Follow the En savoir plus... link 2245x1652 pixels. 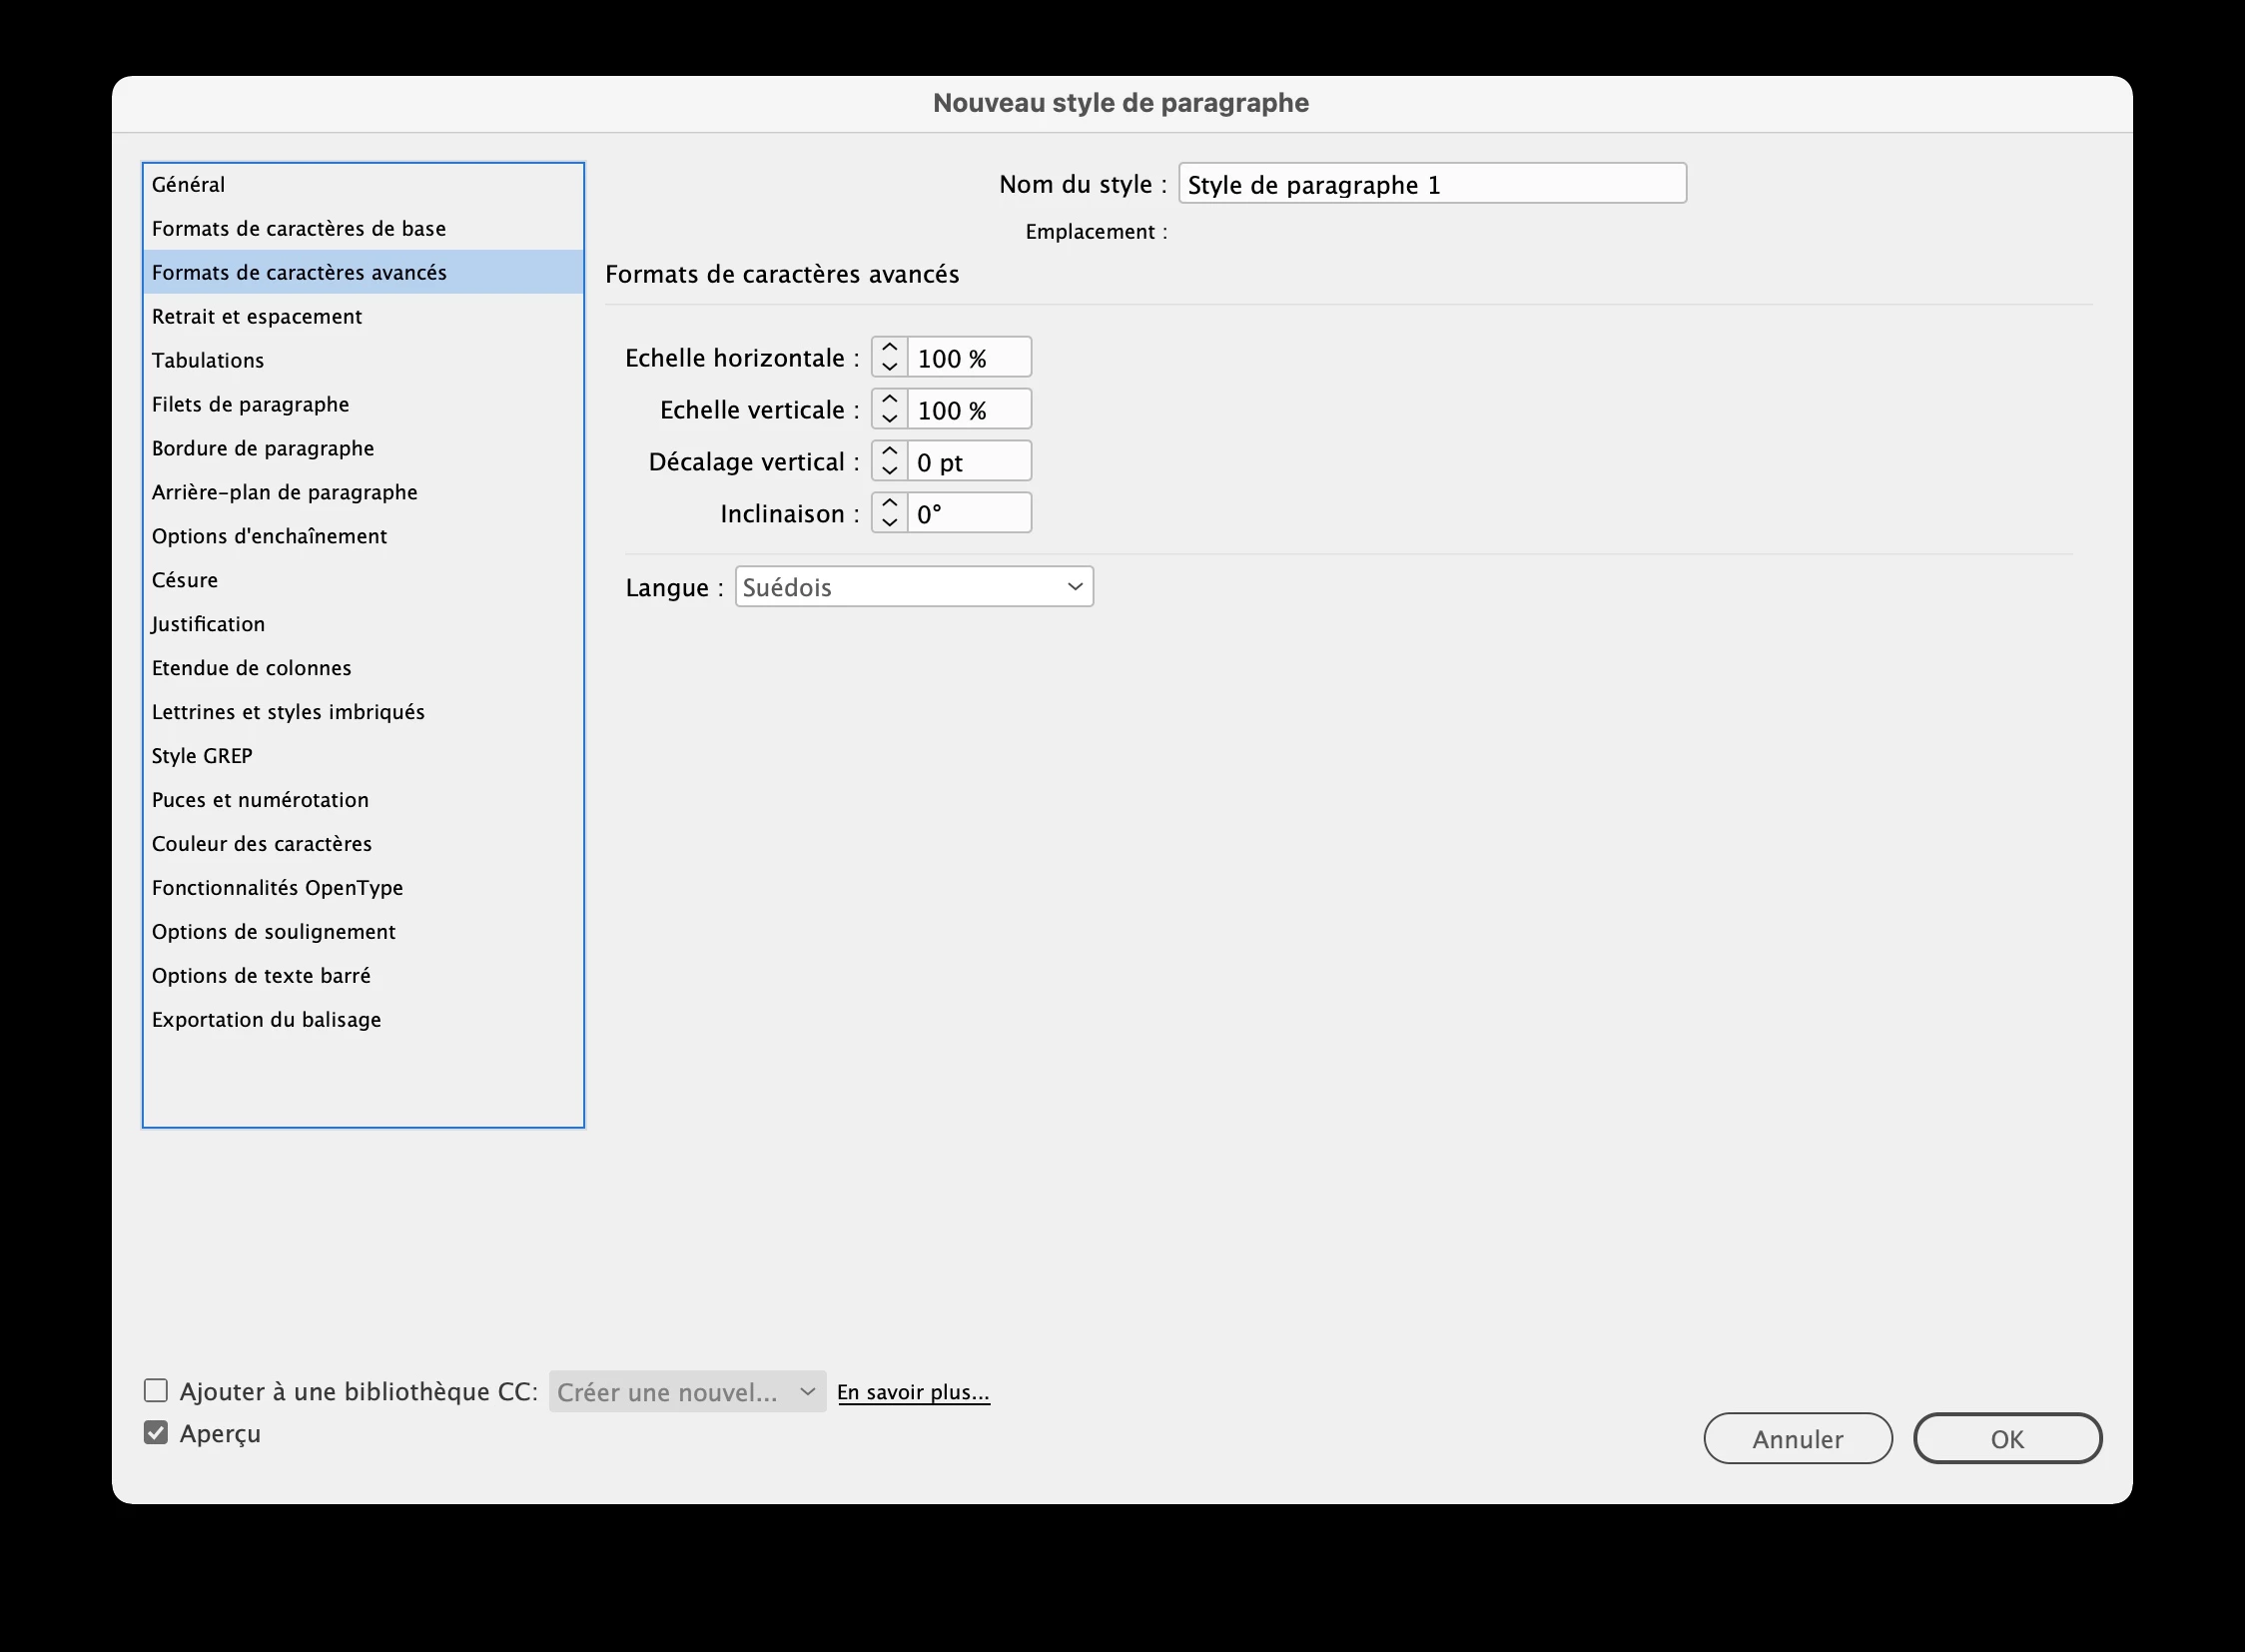tap(913, 1392)
